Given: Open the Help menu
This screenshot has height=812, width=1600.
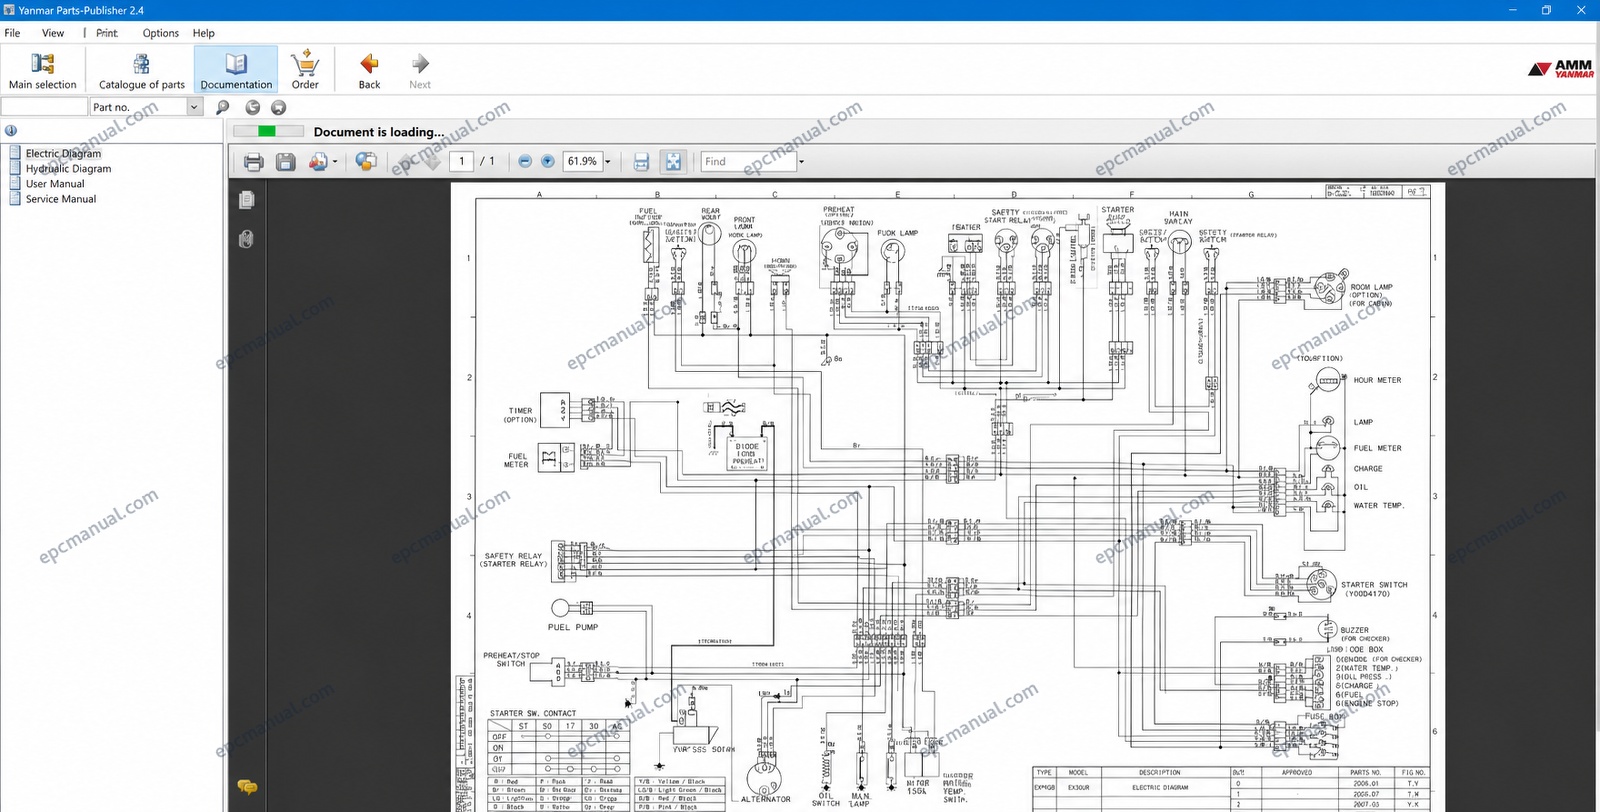Looking at the screenshot, I should pyautogui.click(x=203, y=33).
